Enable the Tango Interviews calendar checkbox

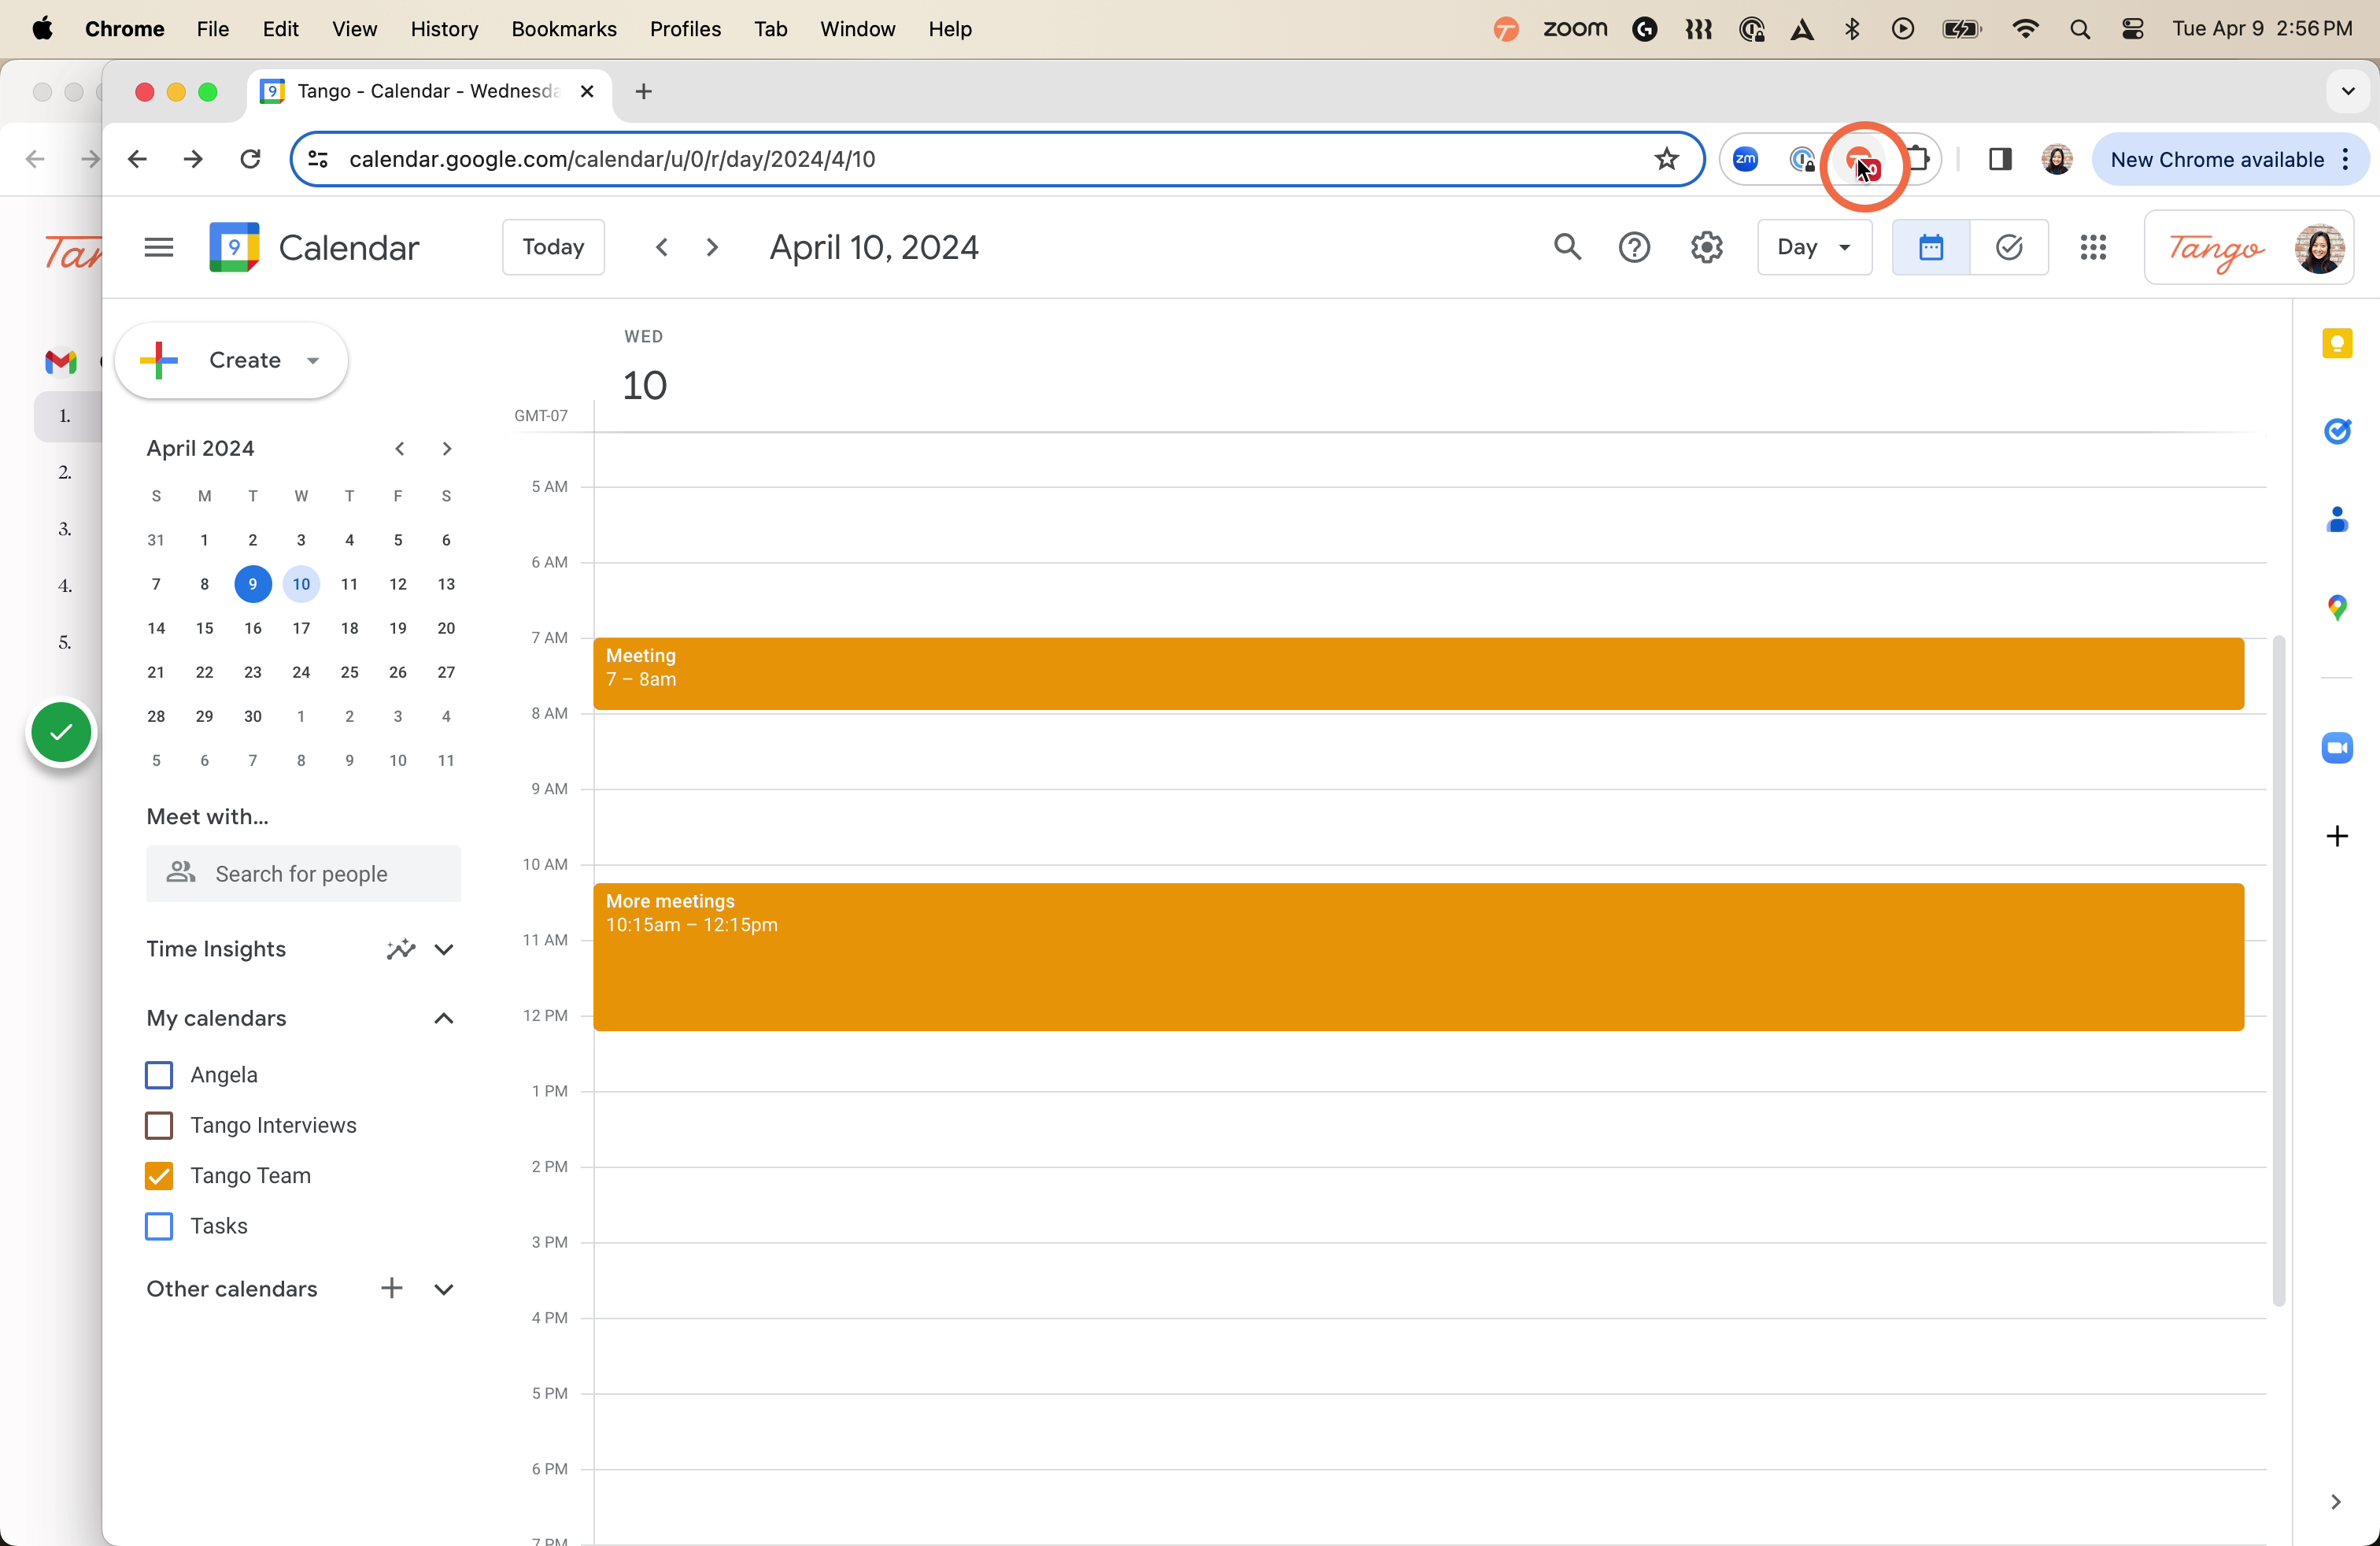pos(159,1125)
